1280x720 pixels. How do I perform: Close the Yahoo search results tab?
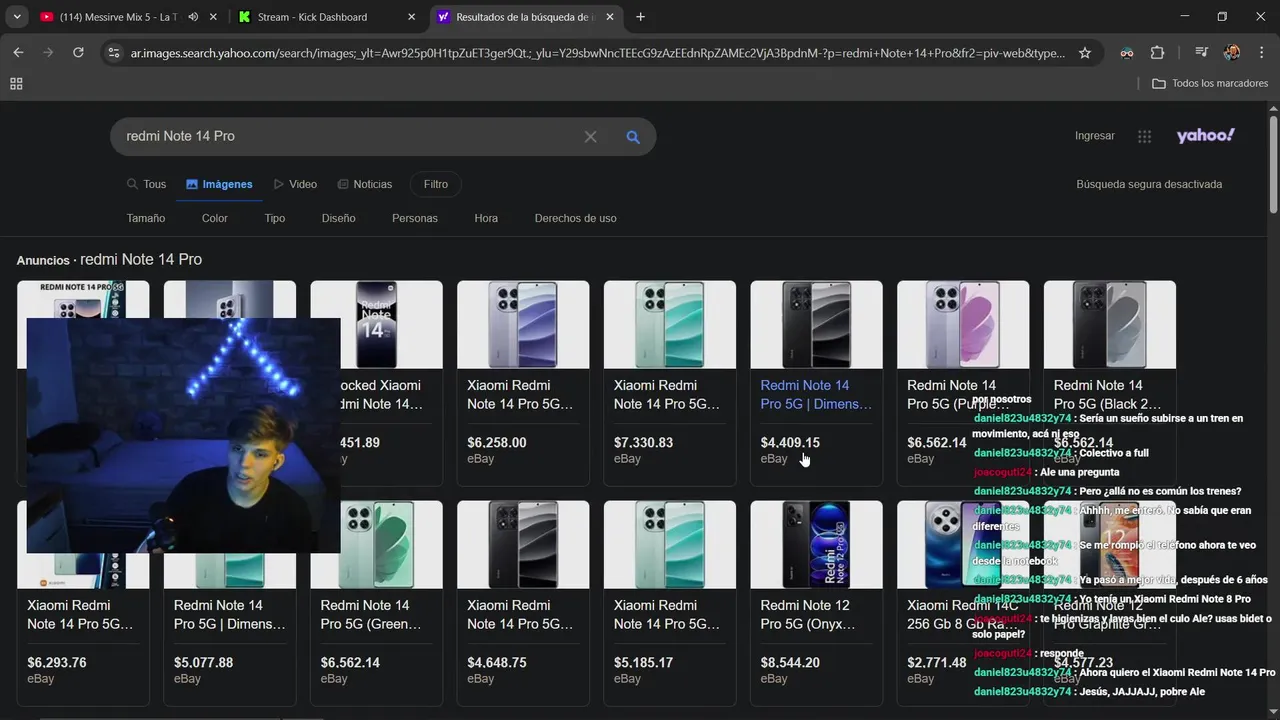611,17
